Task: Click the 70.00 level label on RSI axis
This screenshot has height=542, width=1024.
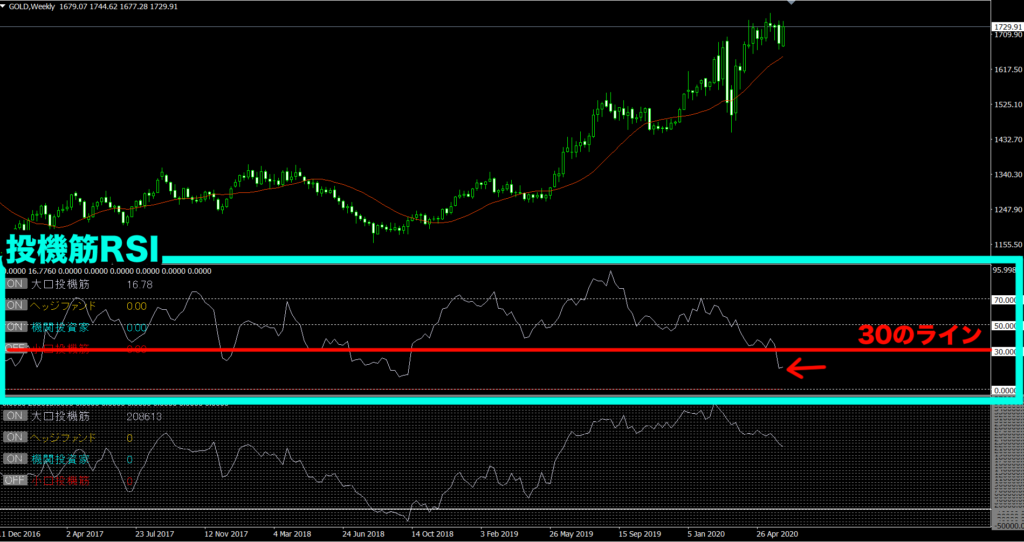Action: point(1005,299)
